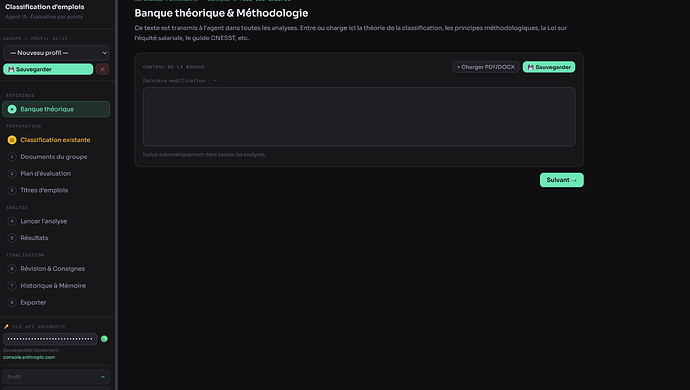Click inside the bank content text area
Image resolution: width=690 pixels, height=390 pixels.
tap(359, 117)
